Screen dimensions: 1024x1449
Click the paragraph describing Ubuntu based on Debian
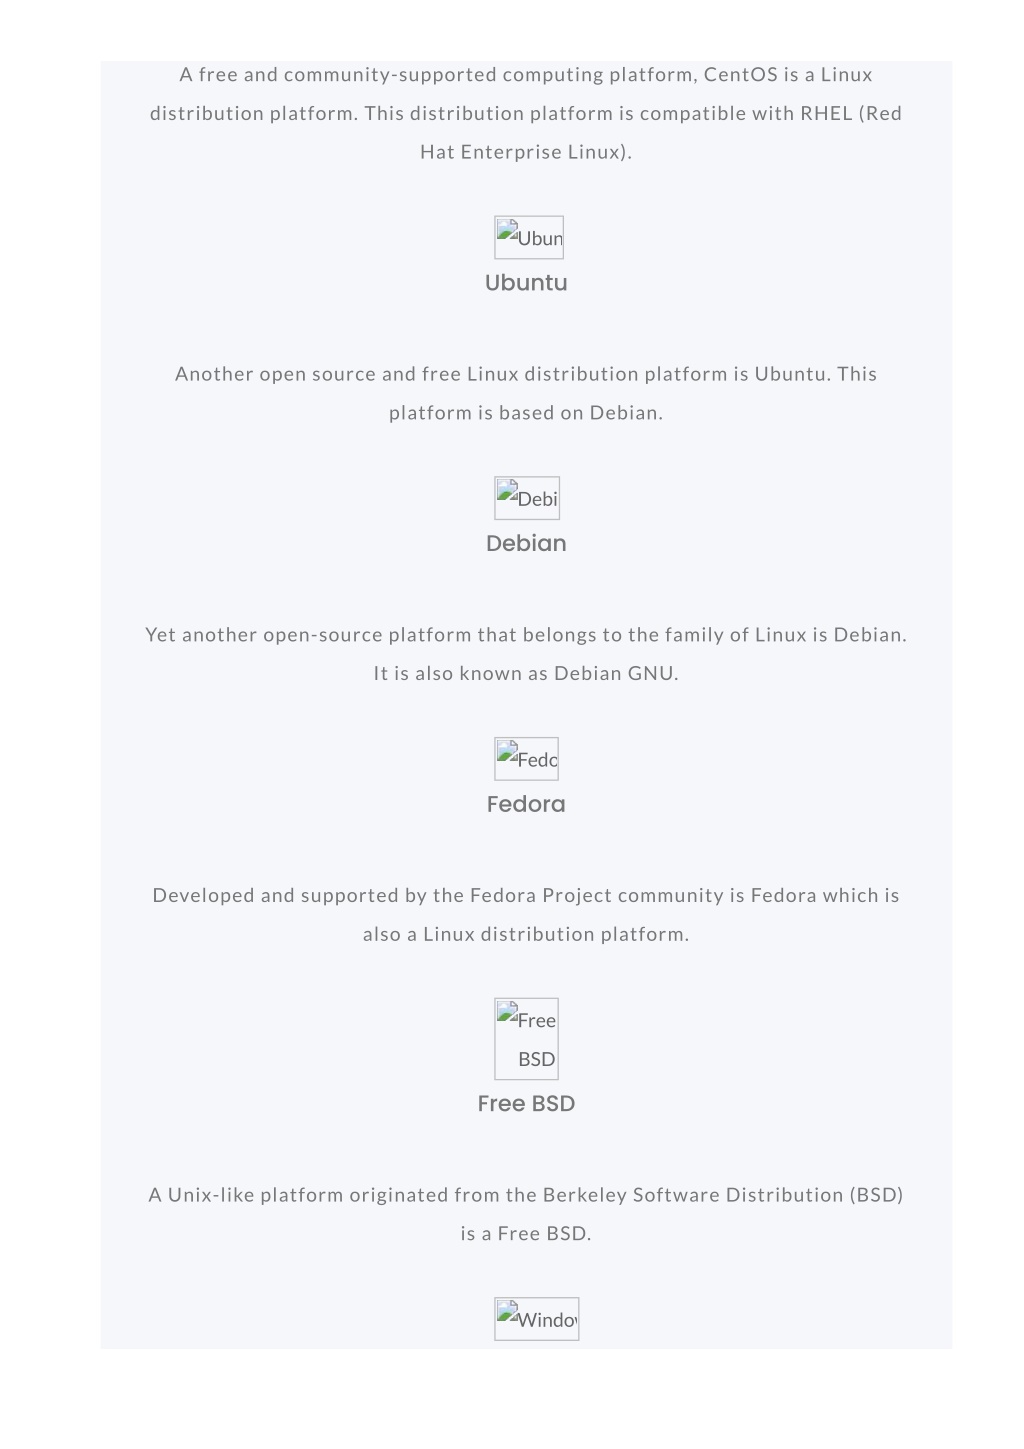pos(526,393)
